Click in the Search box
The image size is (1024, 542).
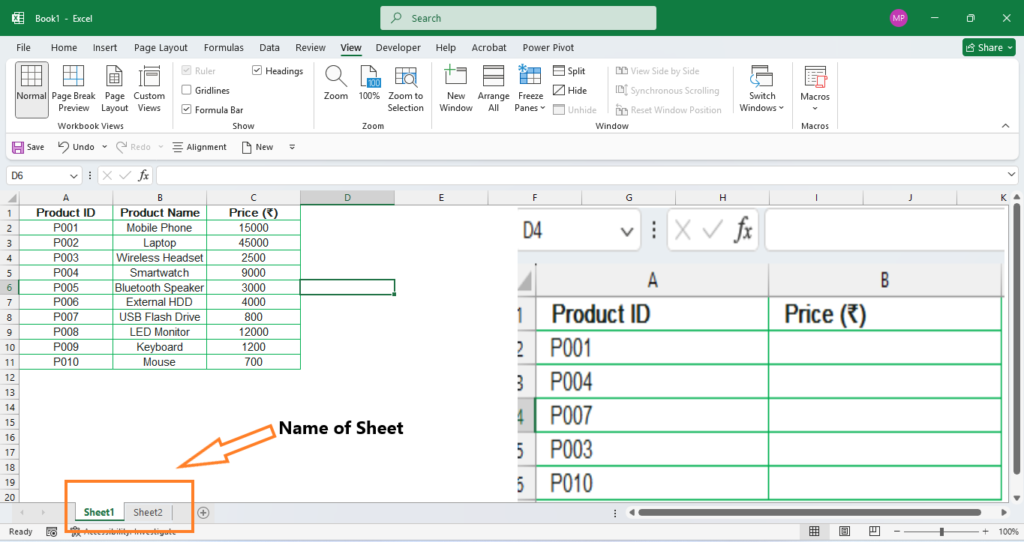[518, 18]
